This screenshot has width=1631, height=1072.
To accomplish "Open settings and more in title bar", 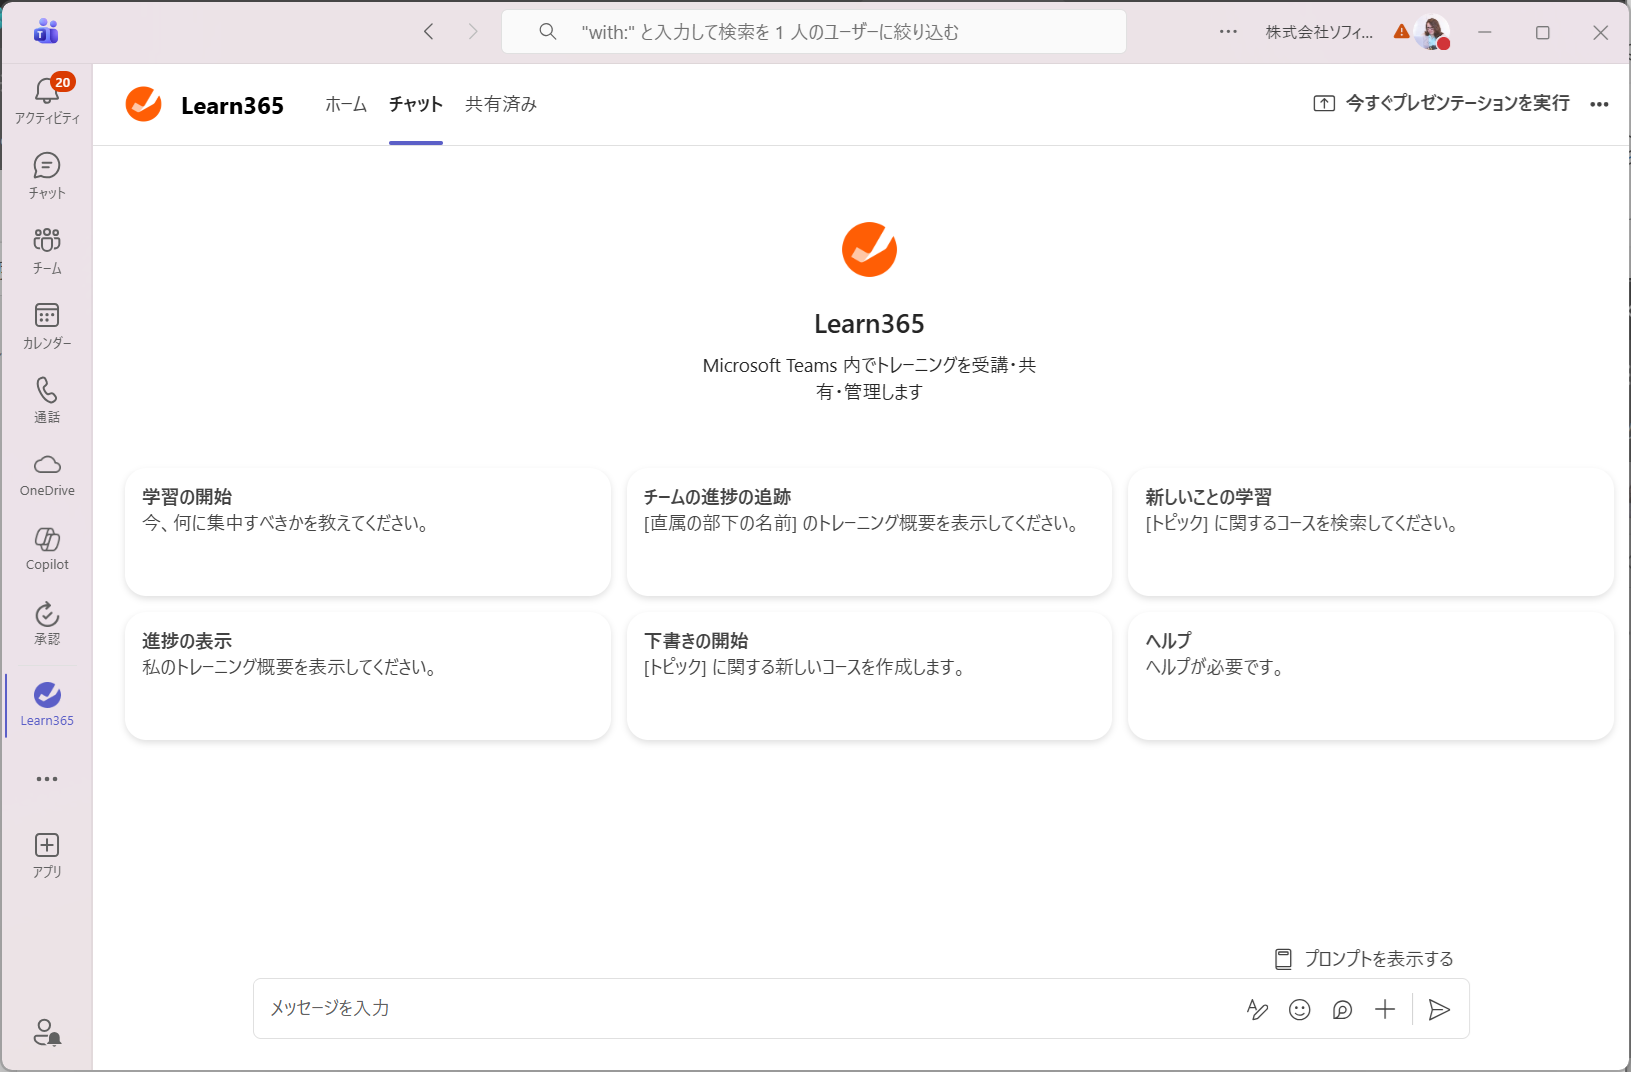I will (1228, 32).
